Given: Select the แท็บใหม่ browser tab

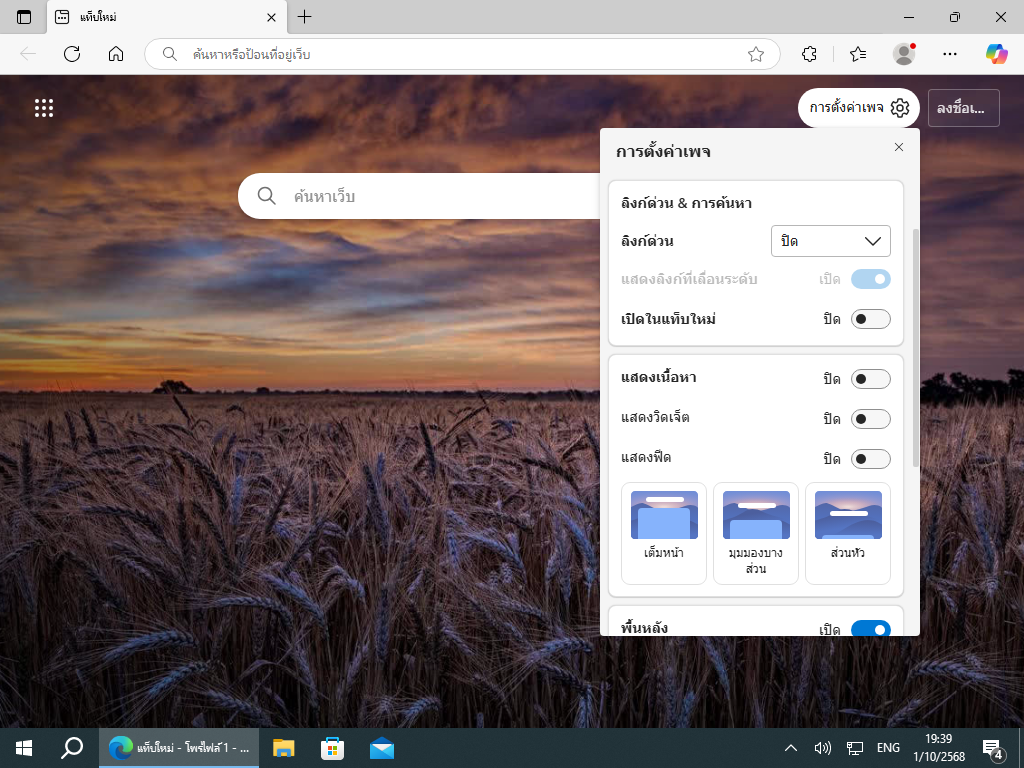Looking at the screenshot, I should coord(150,17).
